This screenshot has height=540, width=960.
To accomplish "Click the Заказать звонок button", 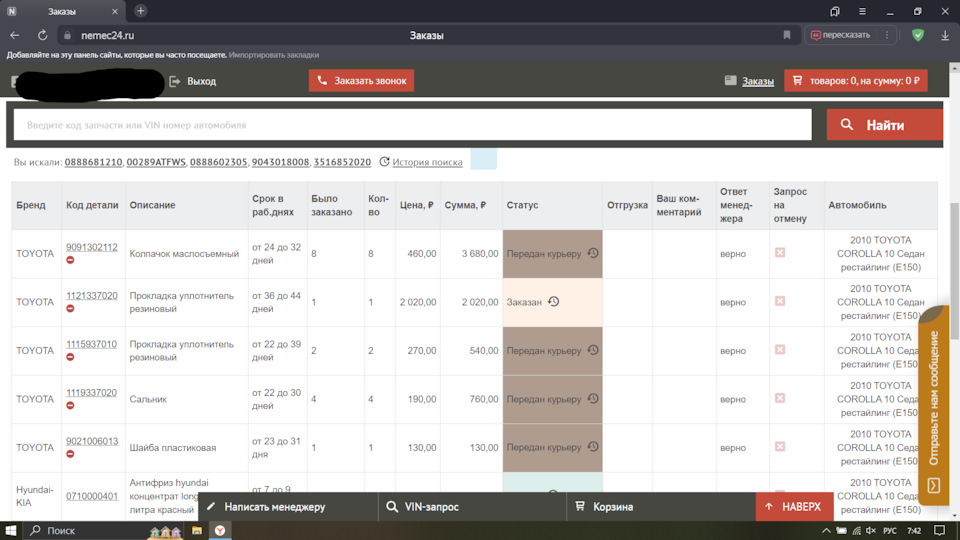I will (361, 80).
